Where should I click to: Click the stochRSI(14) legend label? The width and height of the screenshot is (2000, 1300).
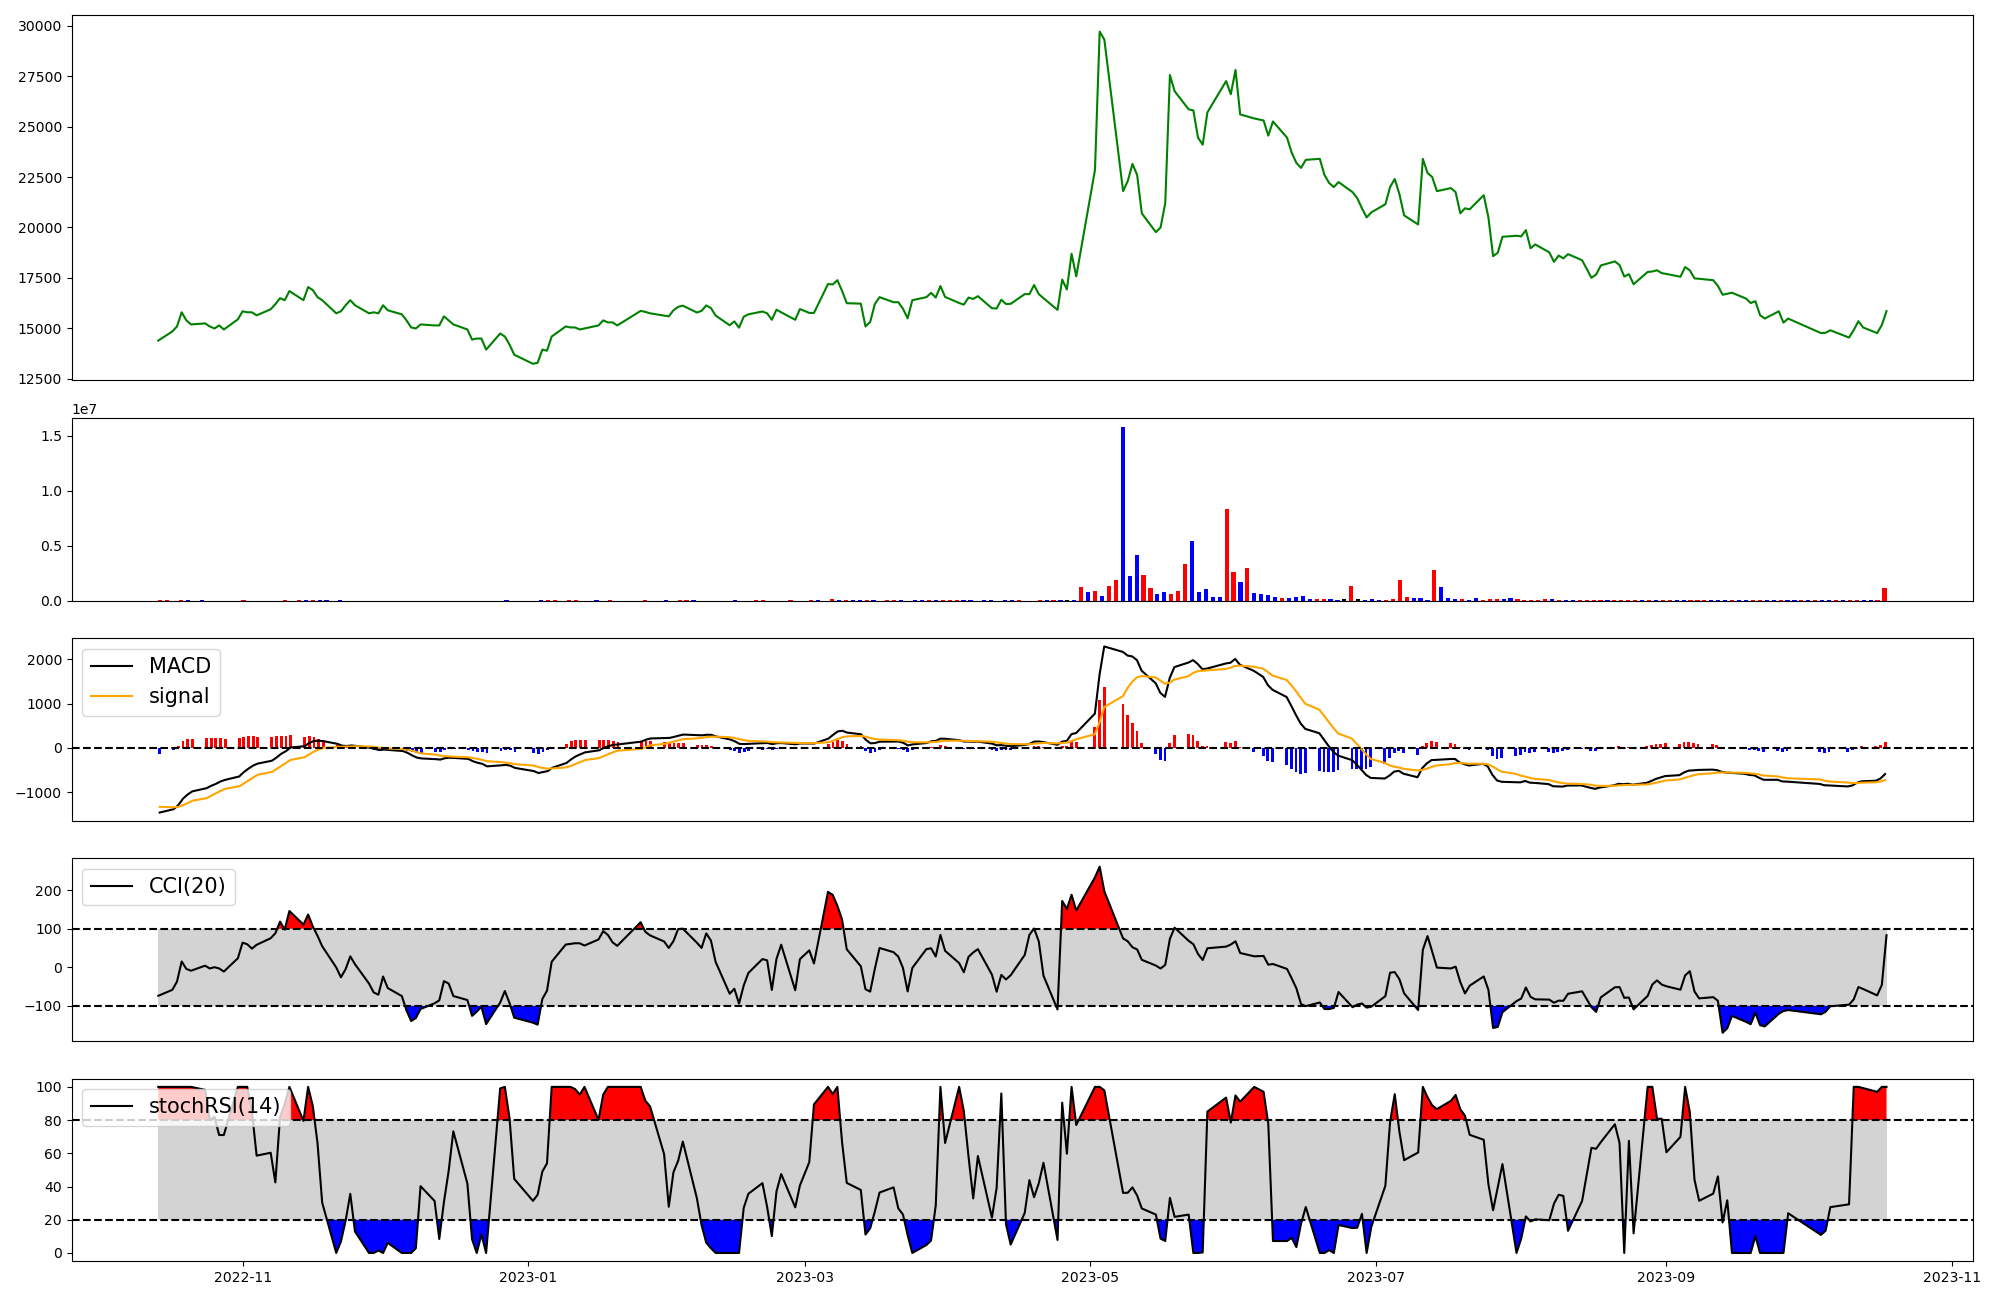[214, 1106]
